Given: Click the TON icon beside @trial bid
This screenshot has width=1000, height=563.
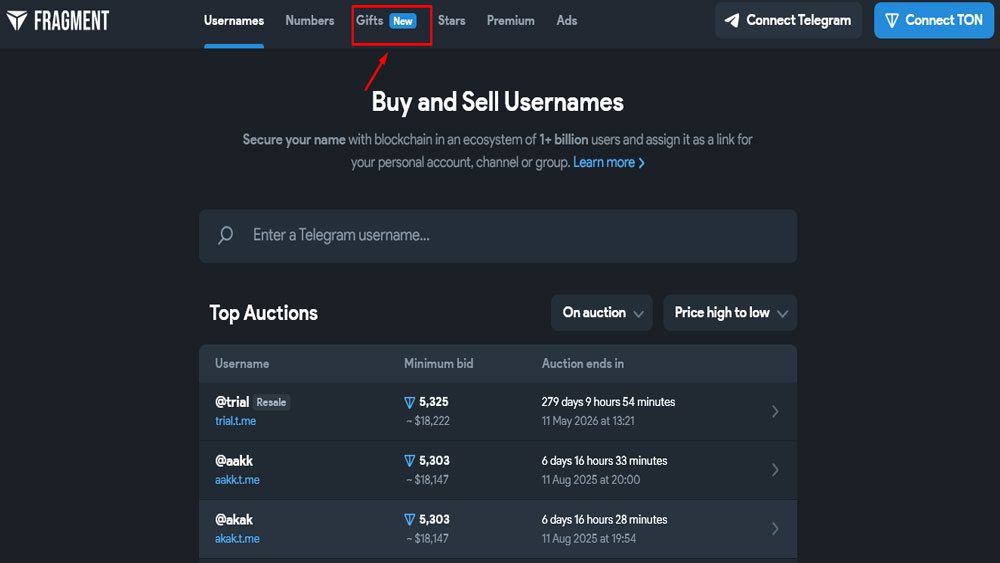Looking at the screenshot, I should click(409, 402).
